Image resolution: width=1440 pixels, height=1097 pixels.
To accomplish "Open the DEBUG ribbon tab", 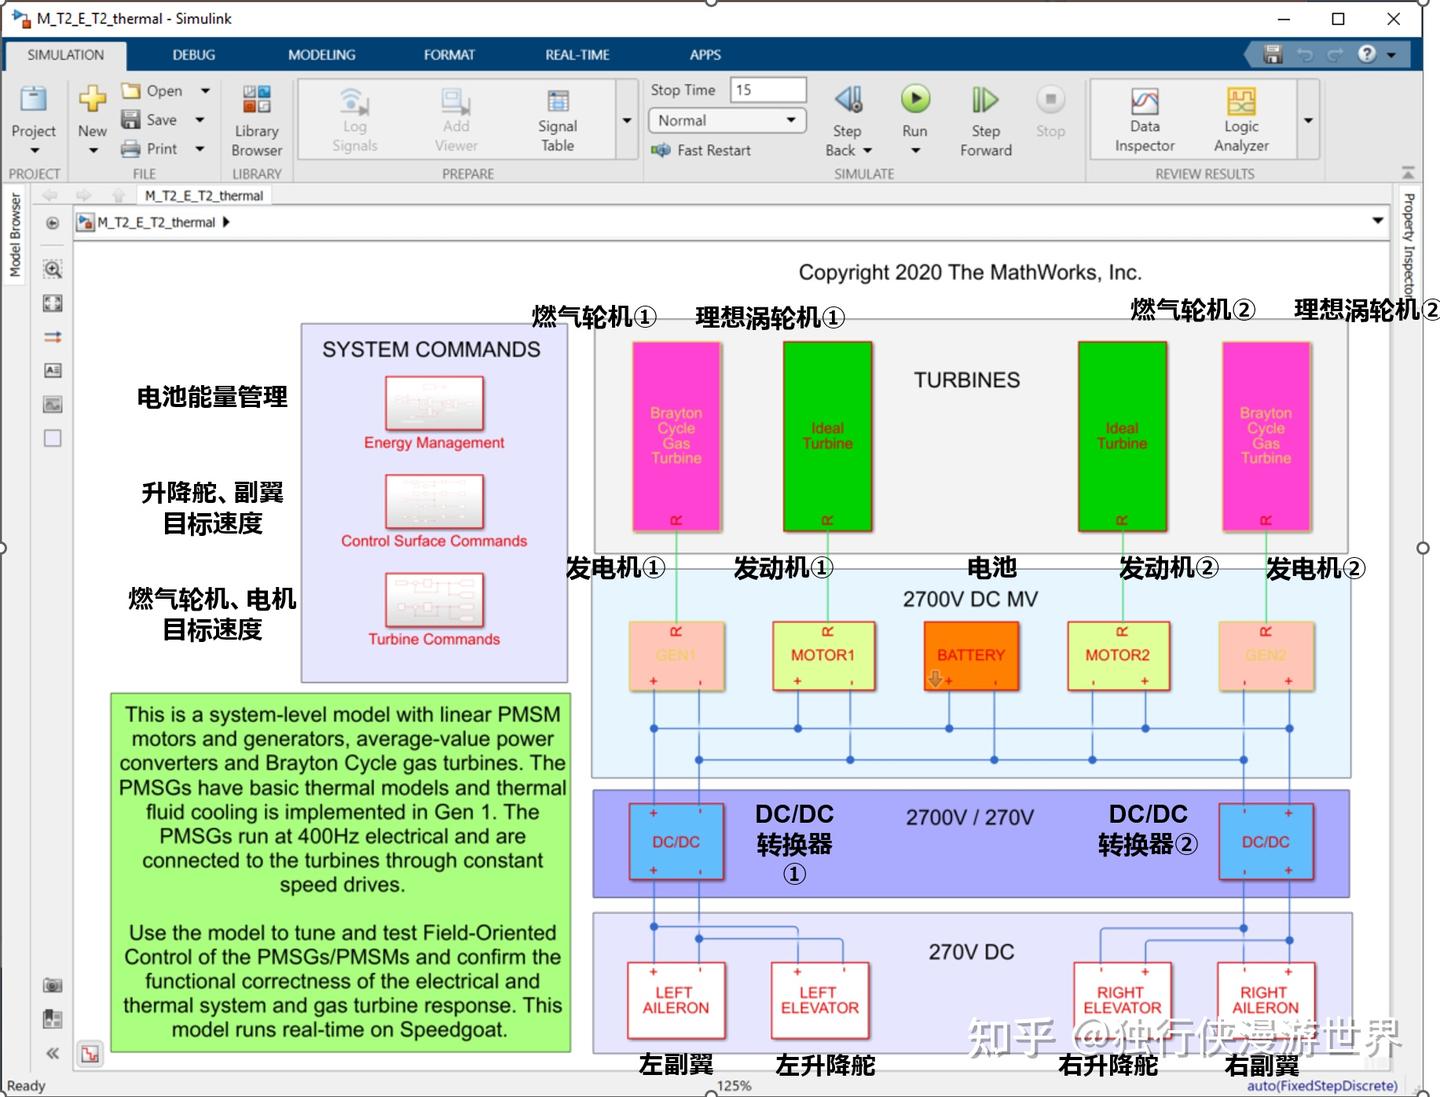I will (x=192, y=55).
